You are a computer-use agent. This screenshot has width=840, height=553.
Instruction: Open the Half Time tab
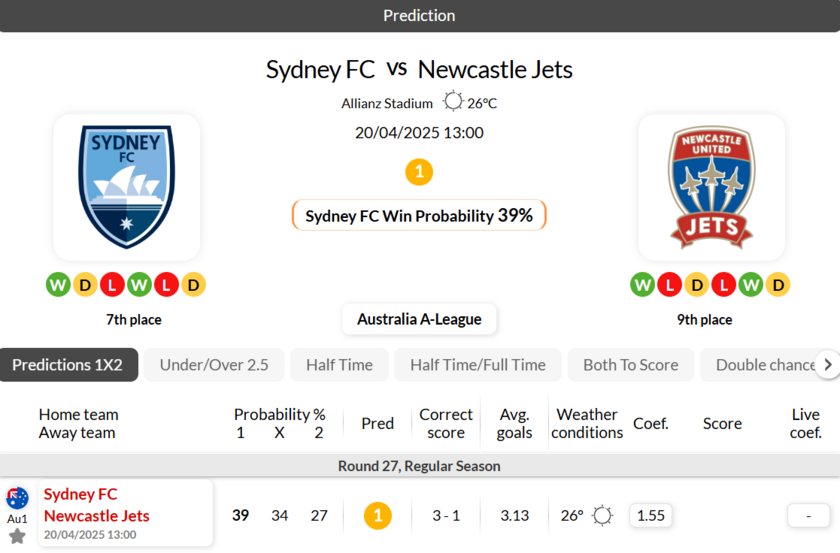339,365
